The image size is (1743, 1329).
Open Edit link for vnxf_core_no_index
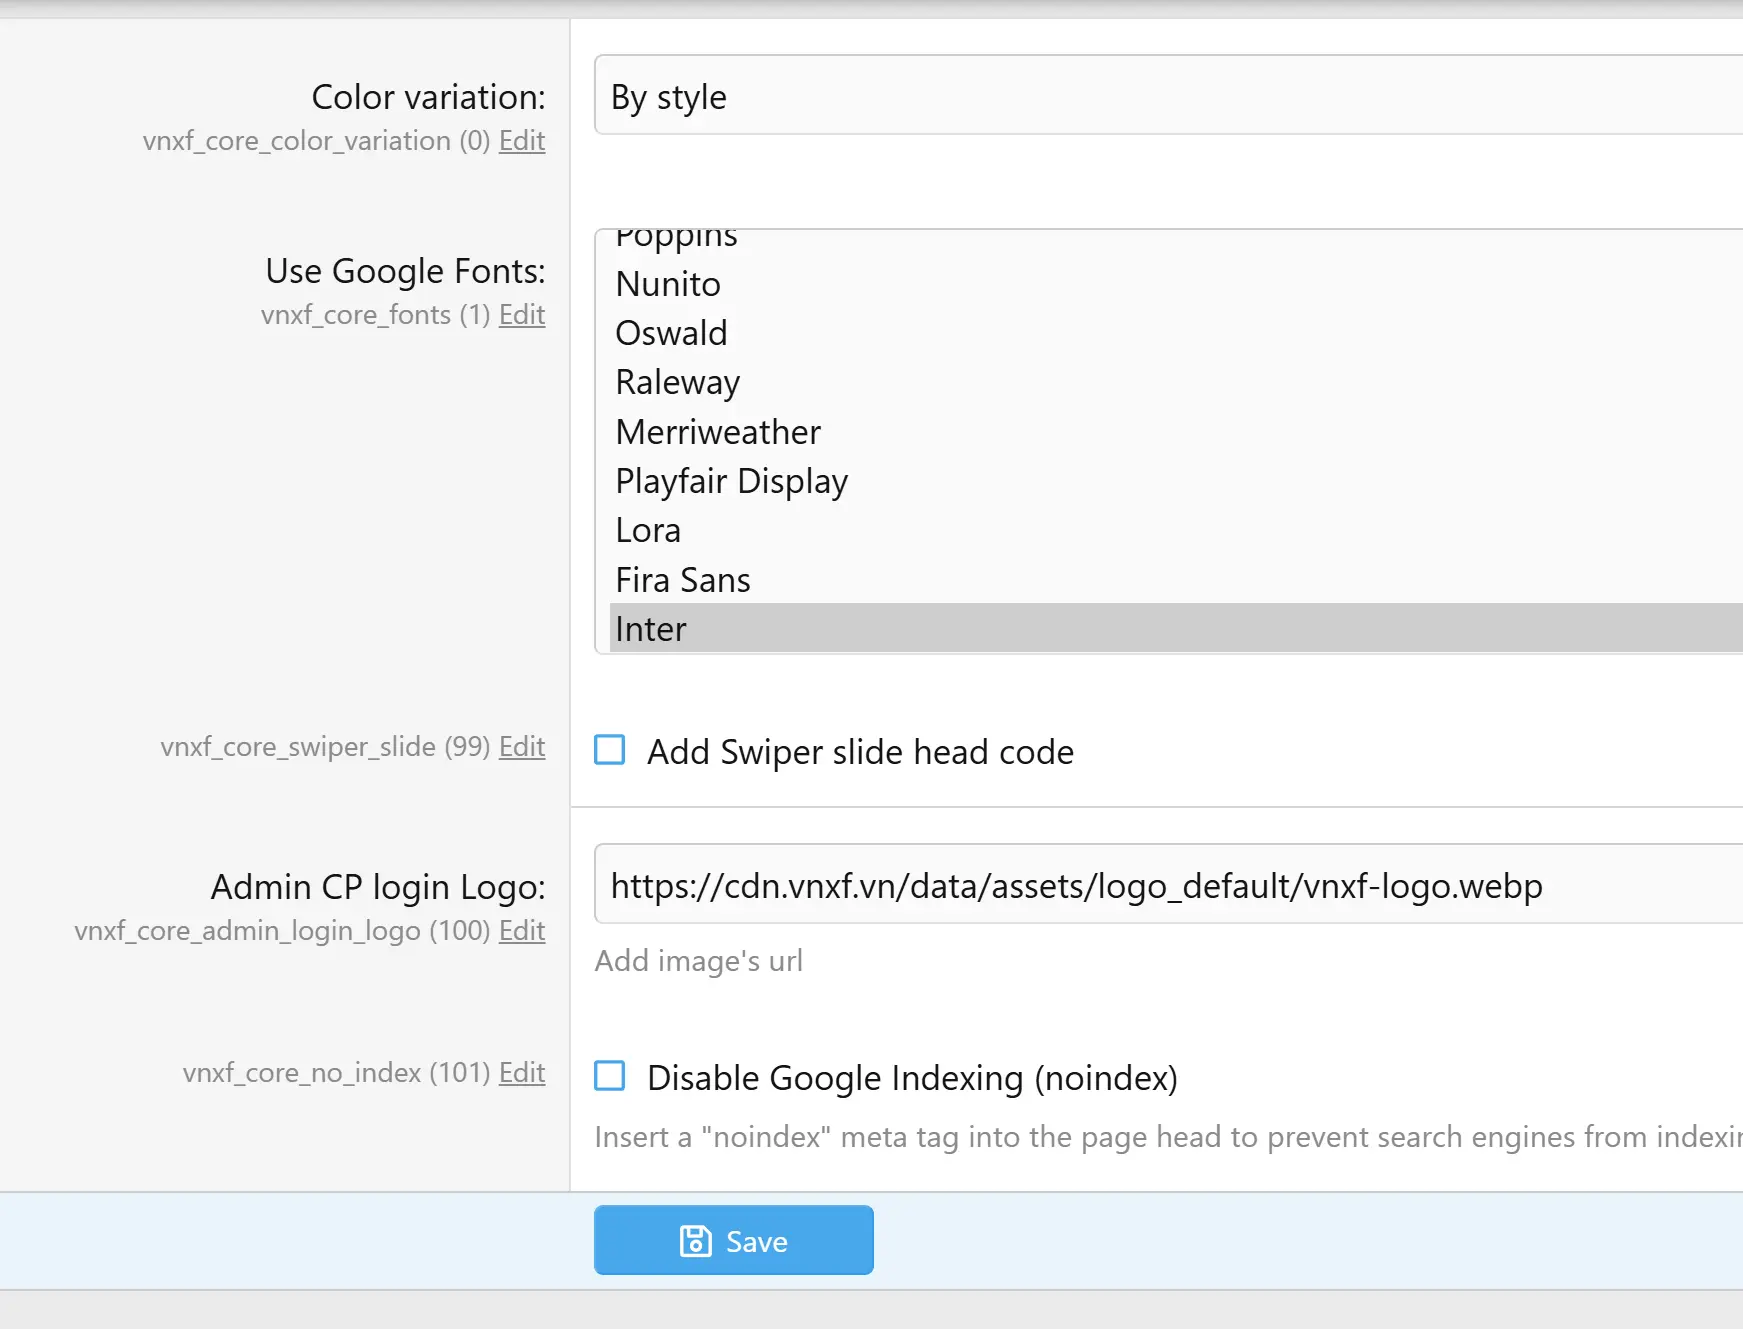(x=522, y=1073)
